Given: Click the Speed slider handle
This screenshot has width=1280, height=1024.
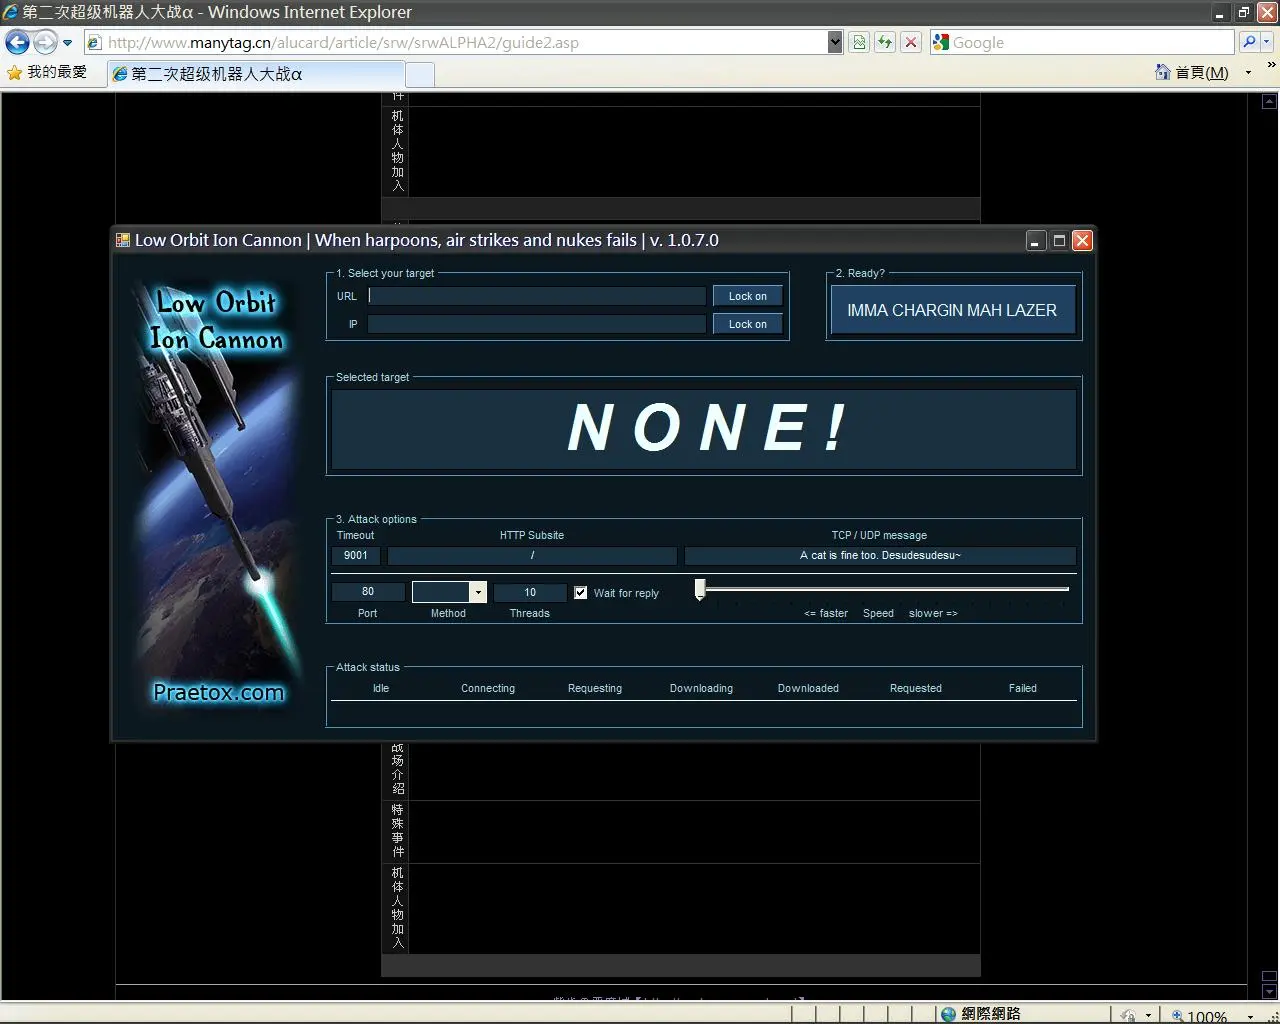Looking at the screenshot, I should [700, 589].
